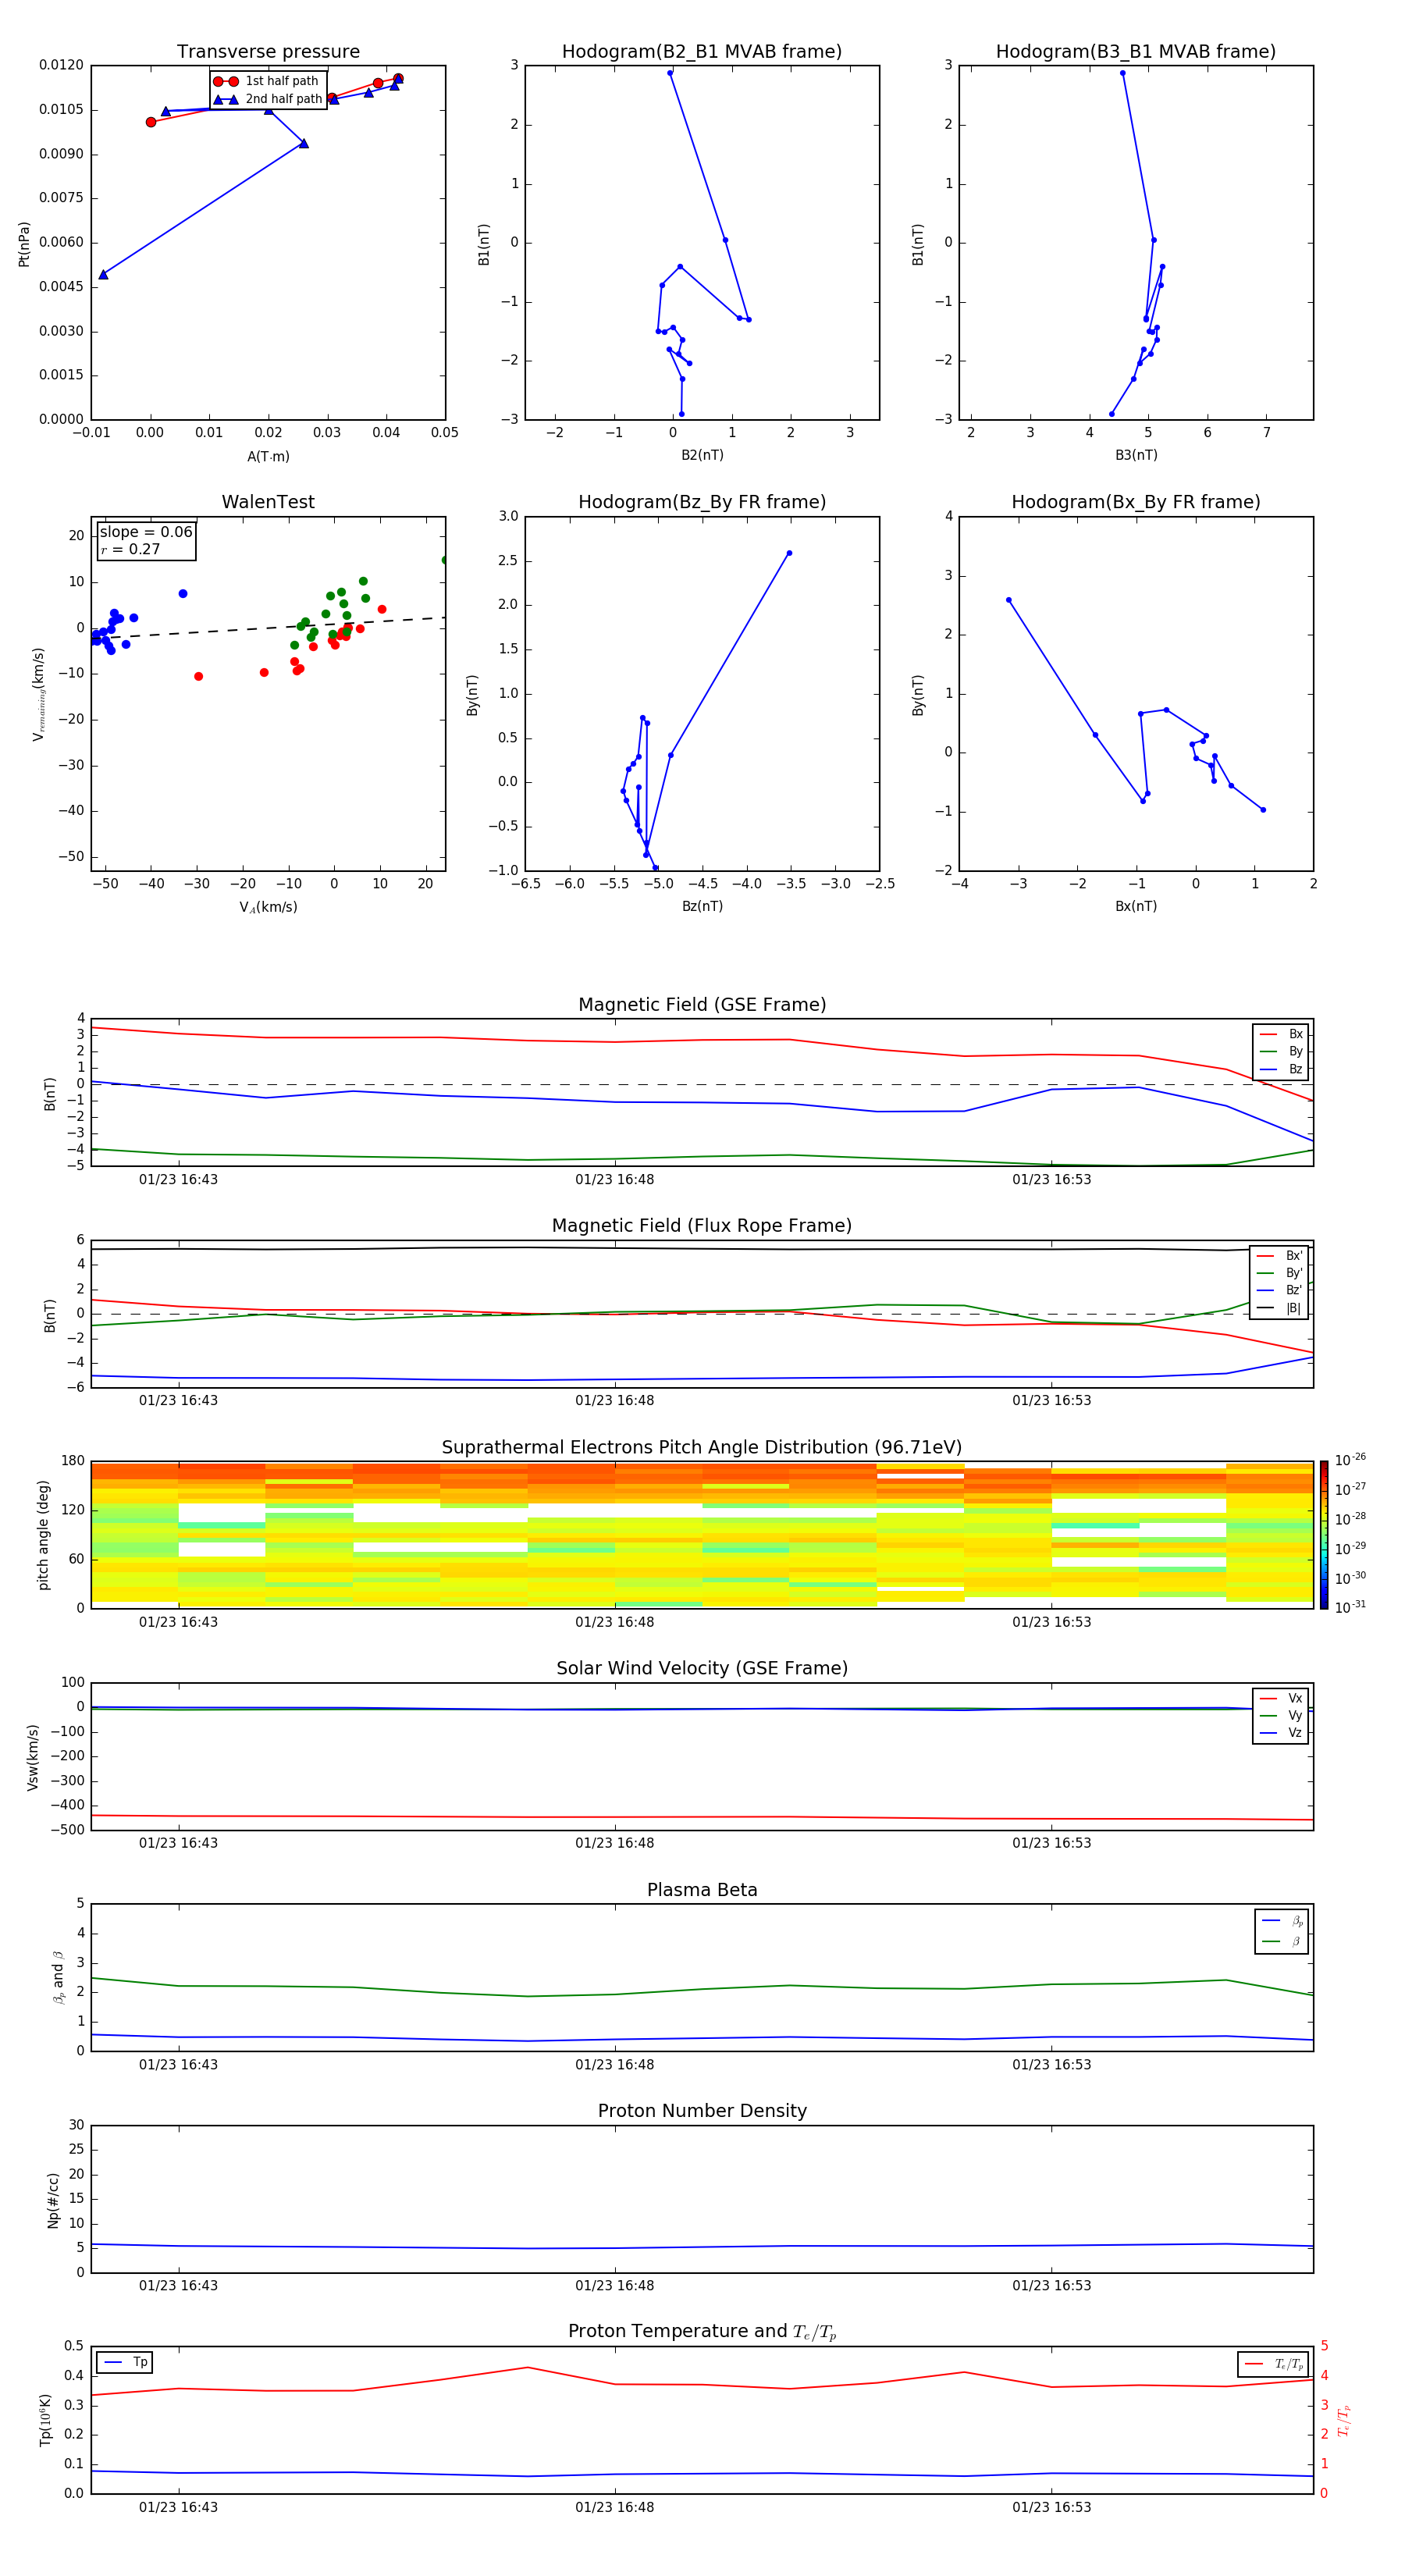Click the 'Pt(nPa)' y-axis label
The height and width of the screenshot is (2576, 1405).
pyautogui.click(x=24, y=244)
